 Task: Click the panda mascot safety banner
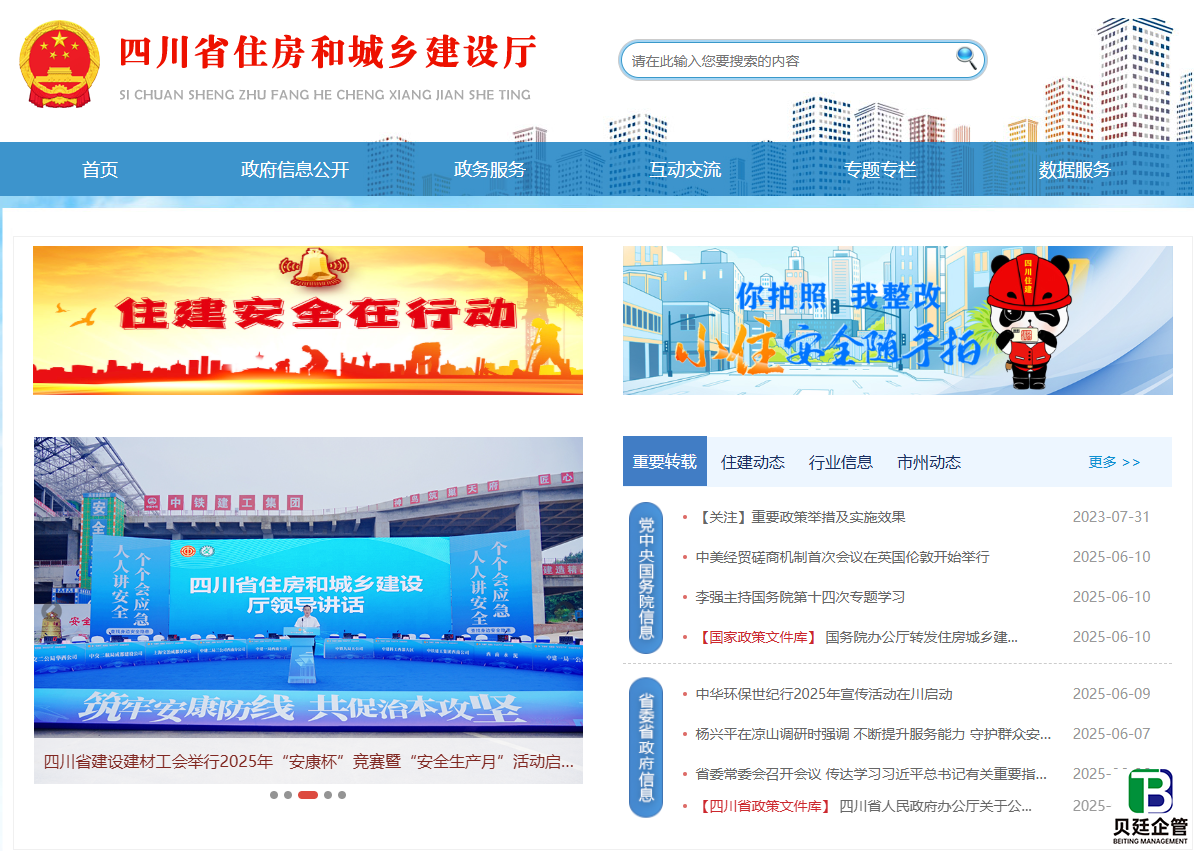coord(897,319)
